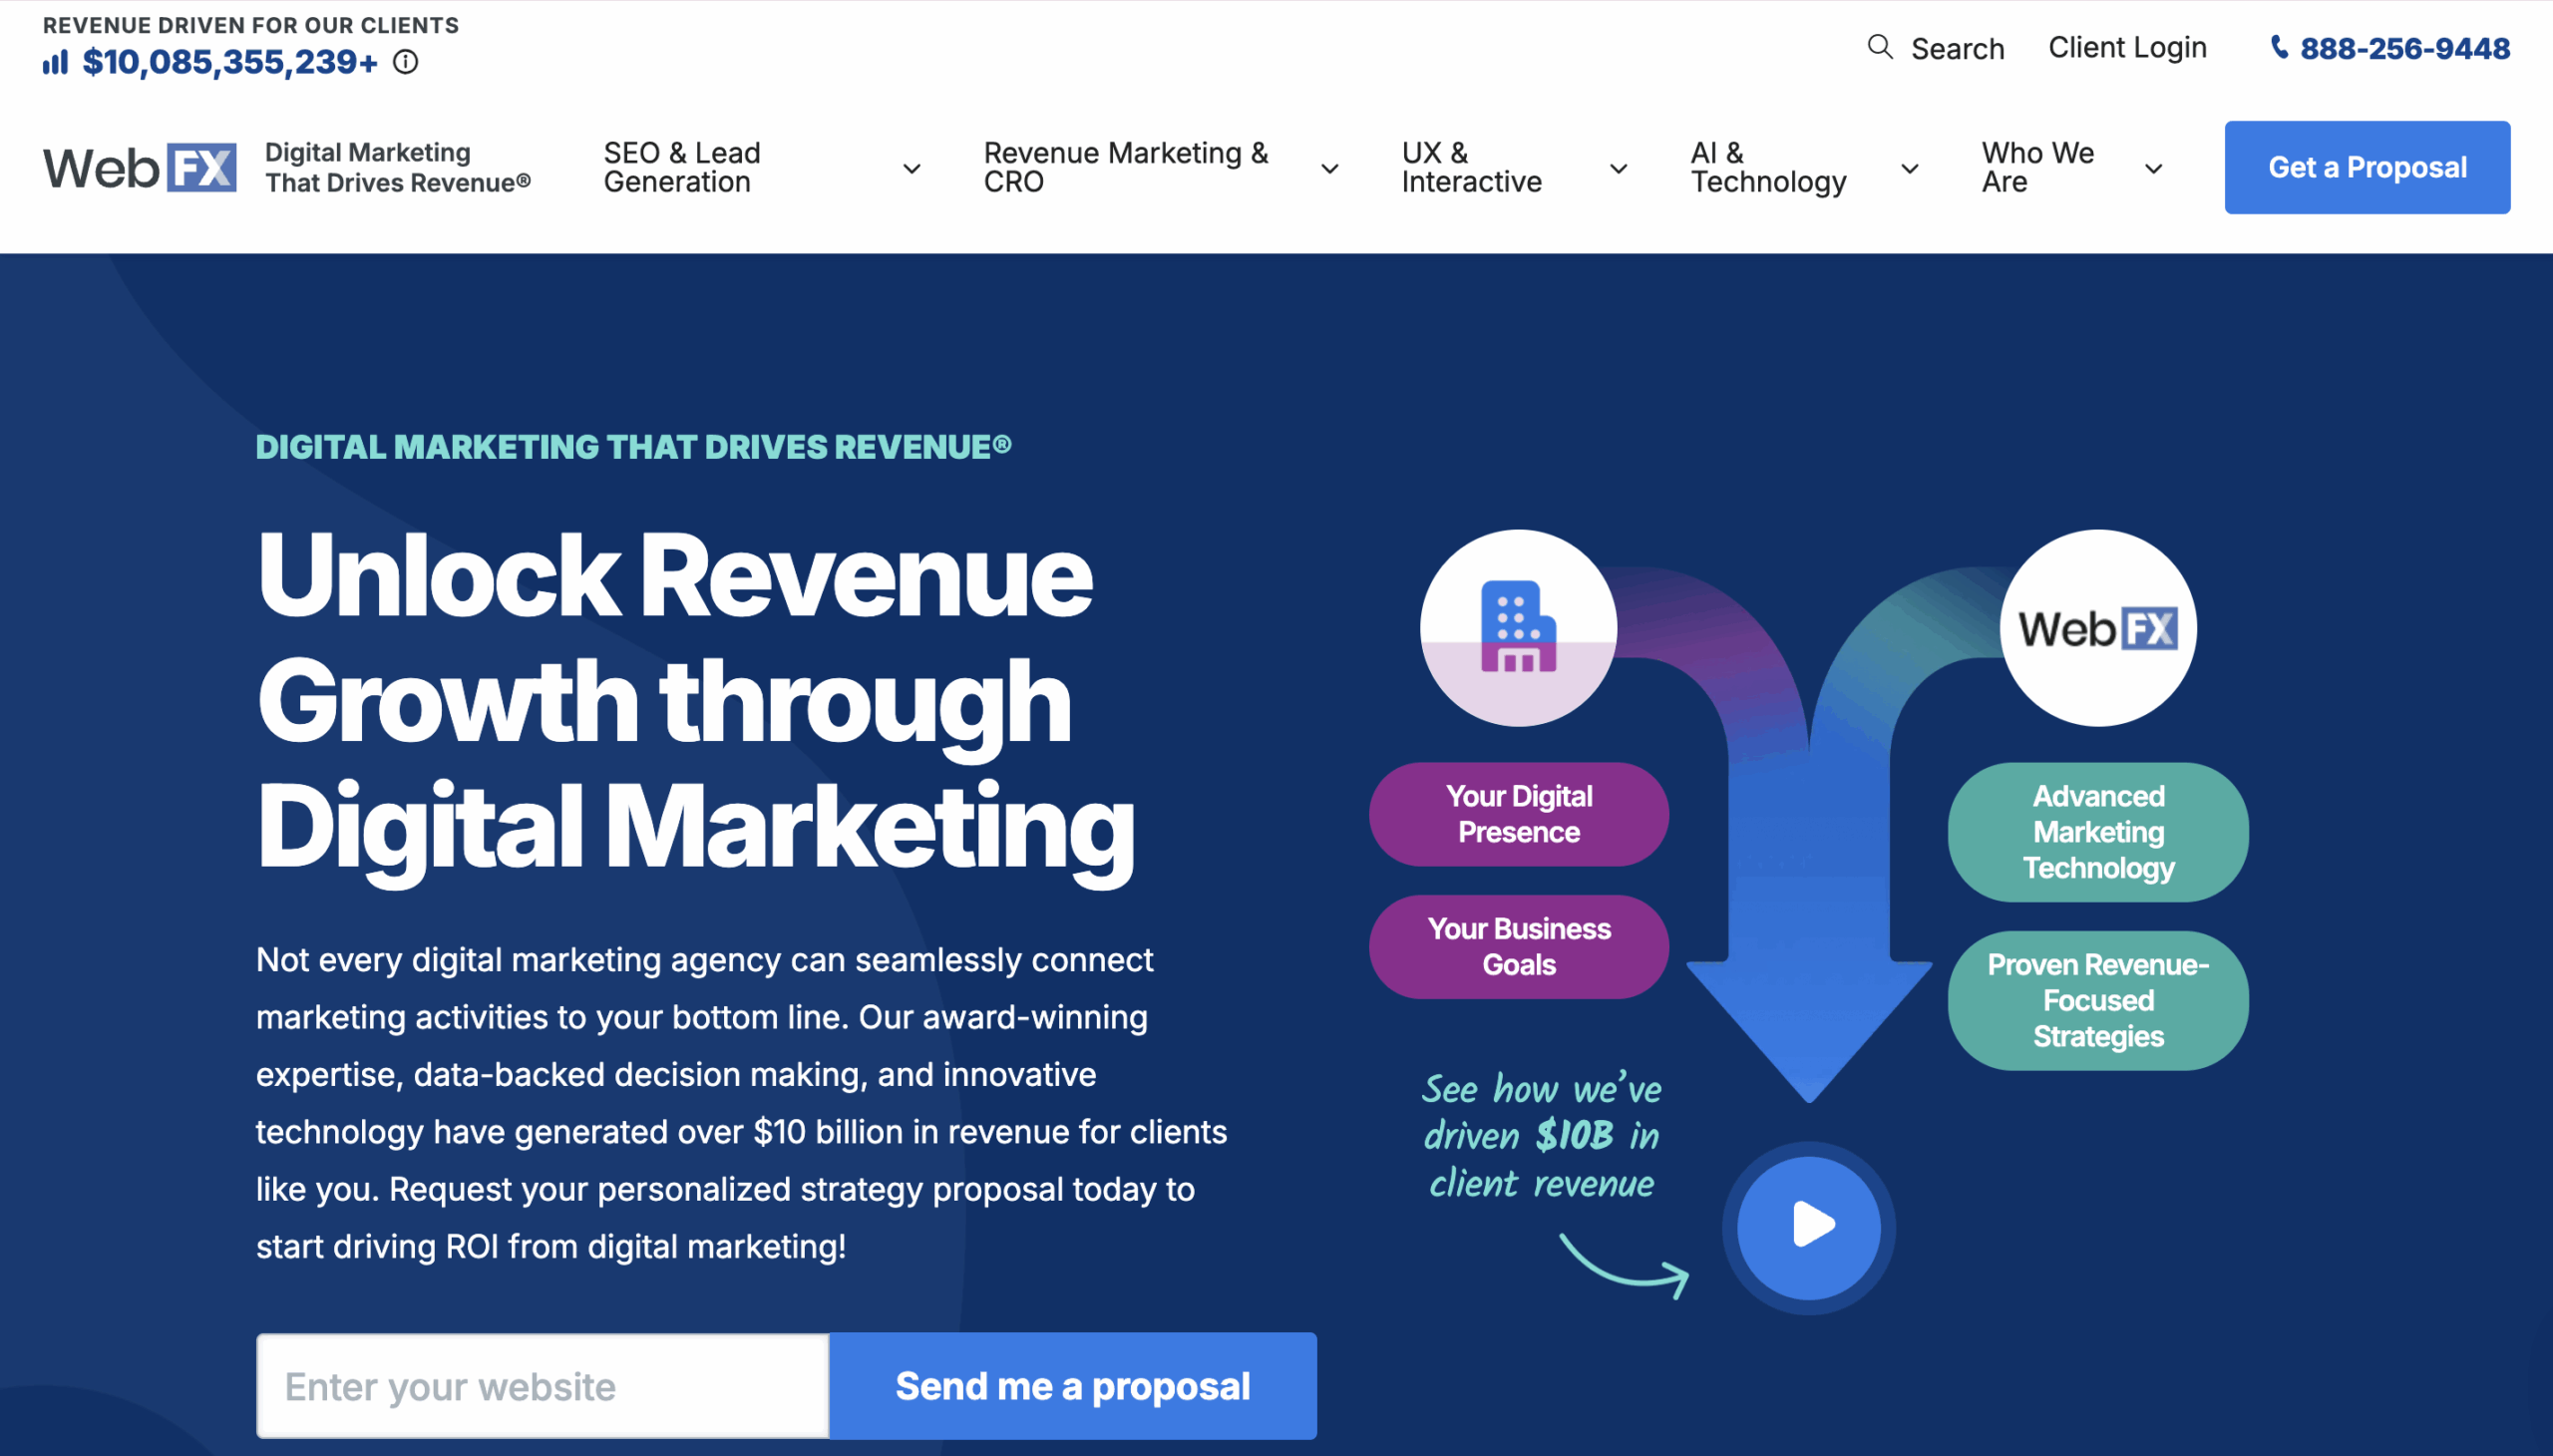Focus the Enter your website field
2553x1456 pixels.
coord(543,1386)
